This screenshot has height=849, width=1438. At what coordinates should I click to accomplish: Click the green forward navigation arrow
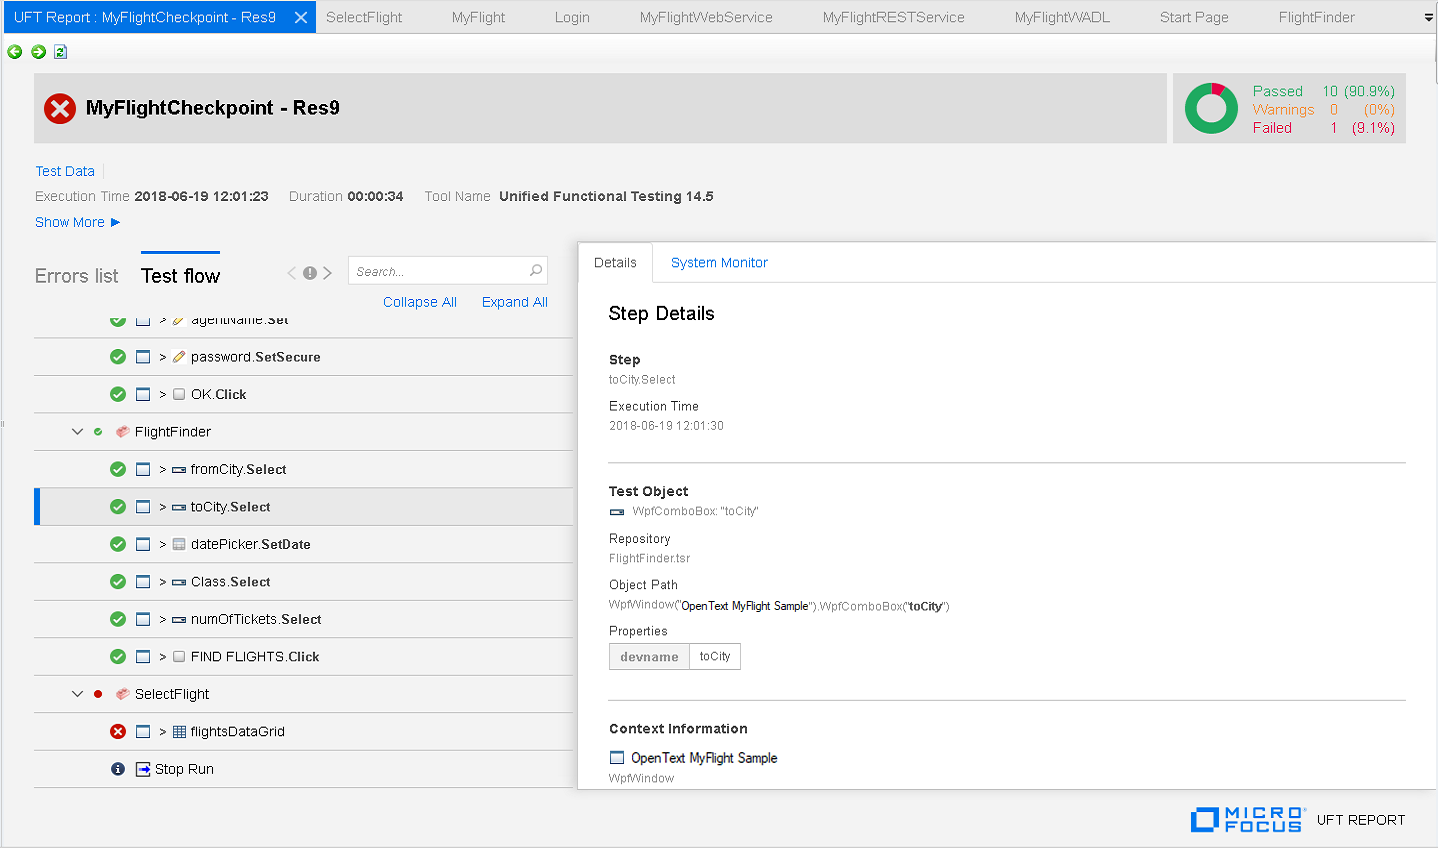(x=38, y=52)
